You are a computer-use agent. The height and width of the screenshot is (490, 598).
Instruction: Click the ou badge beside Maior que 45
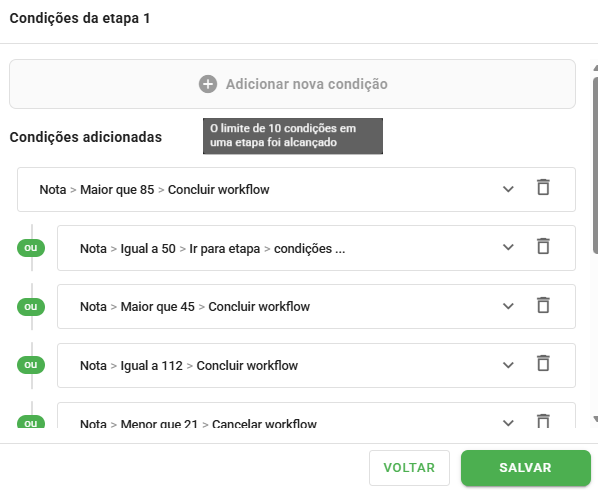click(31, 307)
